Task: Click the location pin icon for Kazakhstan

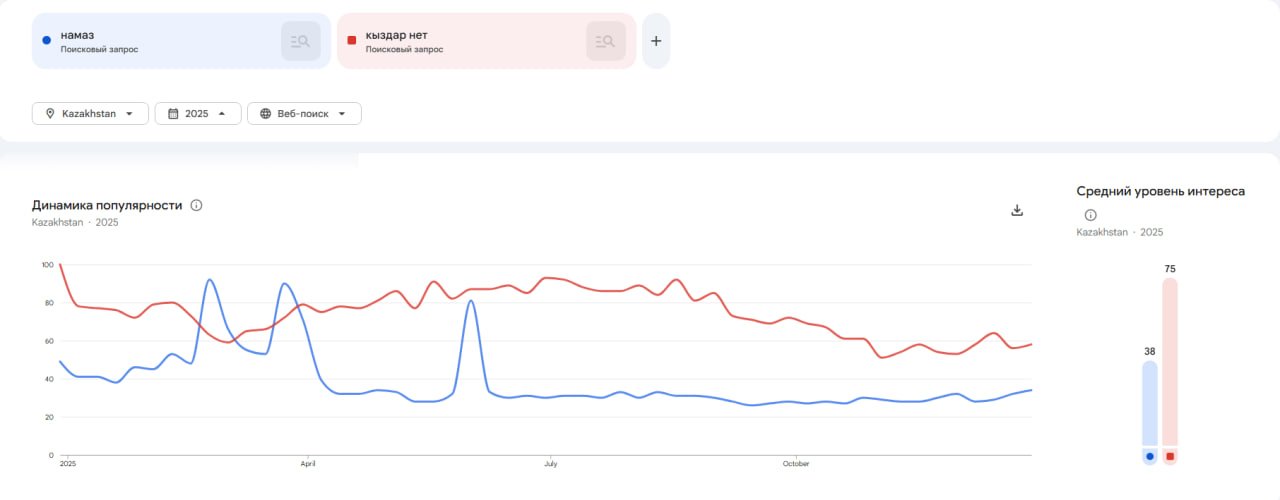Action: pyautogui.click(x=49, y=114)
